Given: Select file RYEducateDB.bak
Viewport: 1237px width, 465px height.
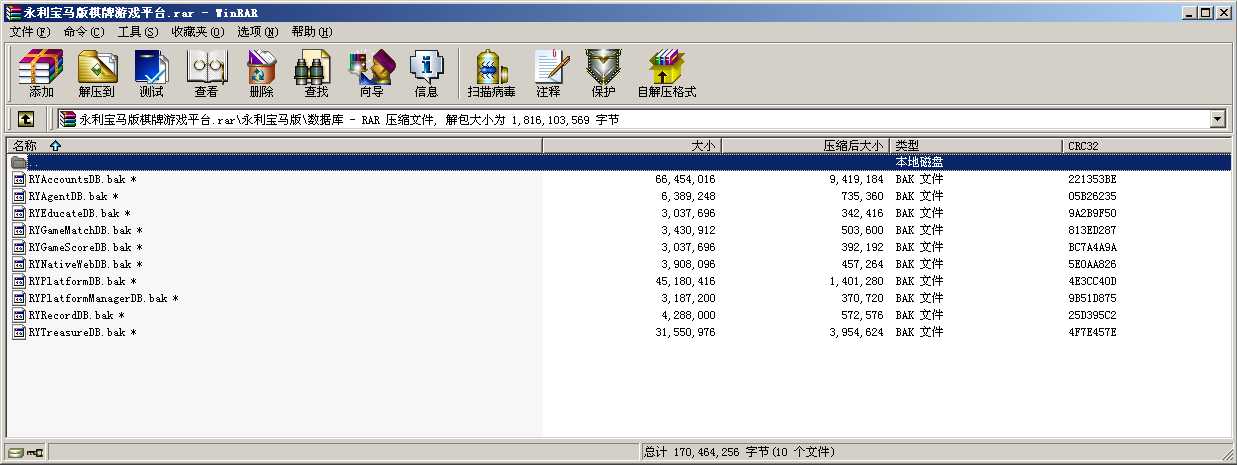Looking at the screenshot, I should (x=79, y=213).
